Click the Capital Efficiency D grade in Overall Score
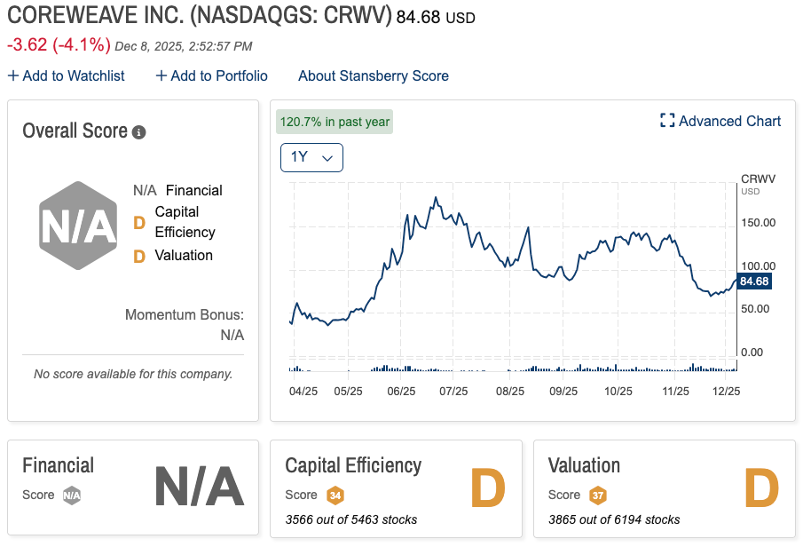 (x=139, y=222)
